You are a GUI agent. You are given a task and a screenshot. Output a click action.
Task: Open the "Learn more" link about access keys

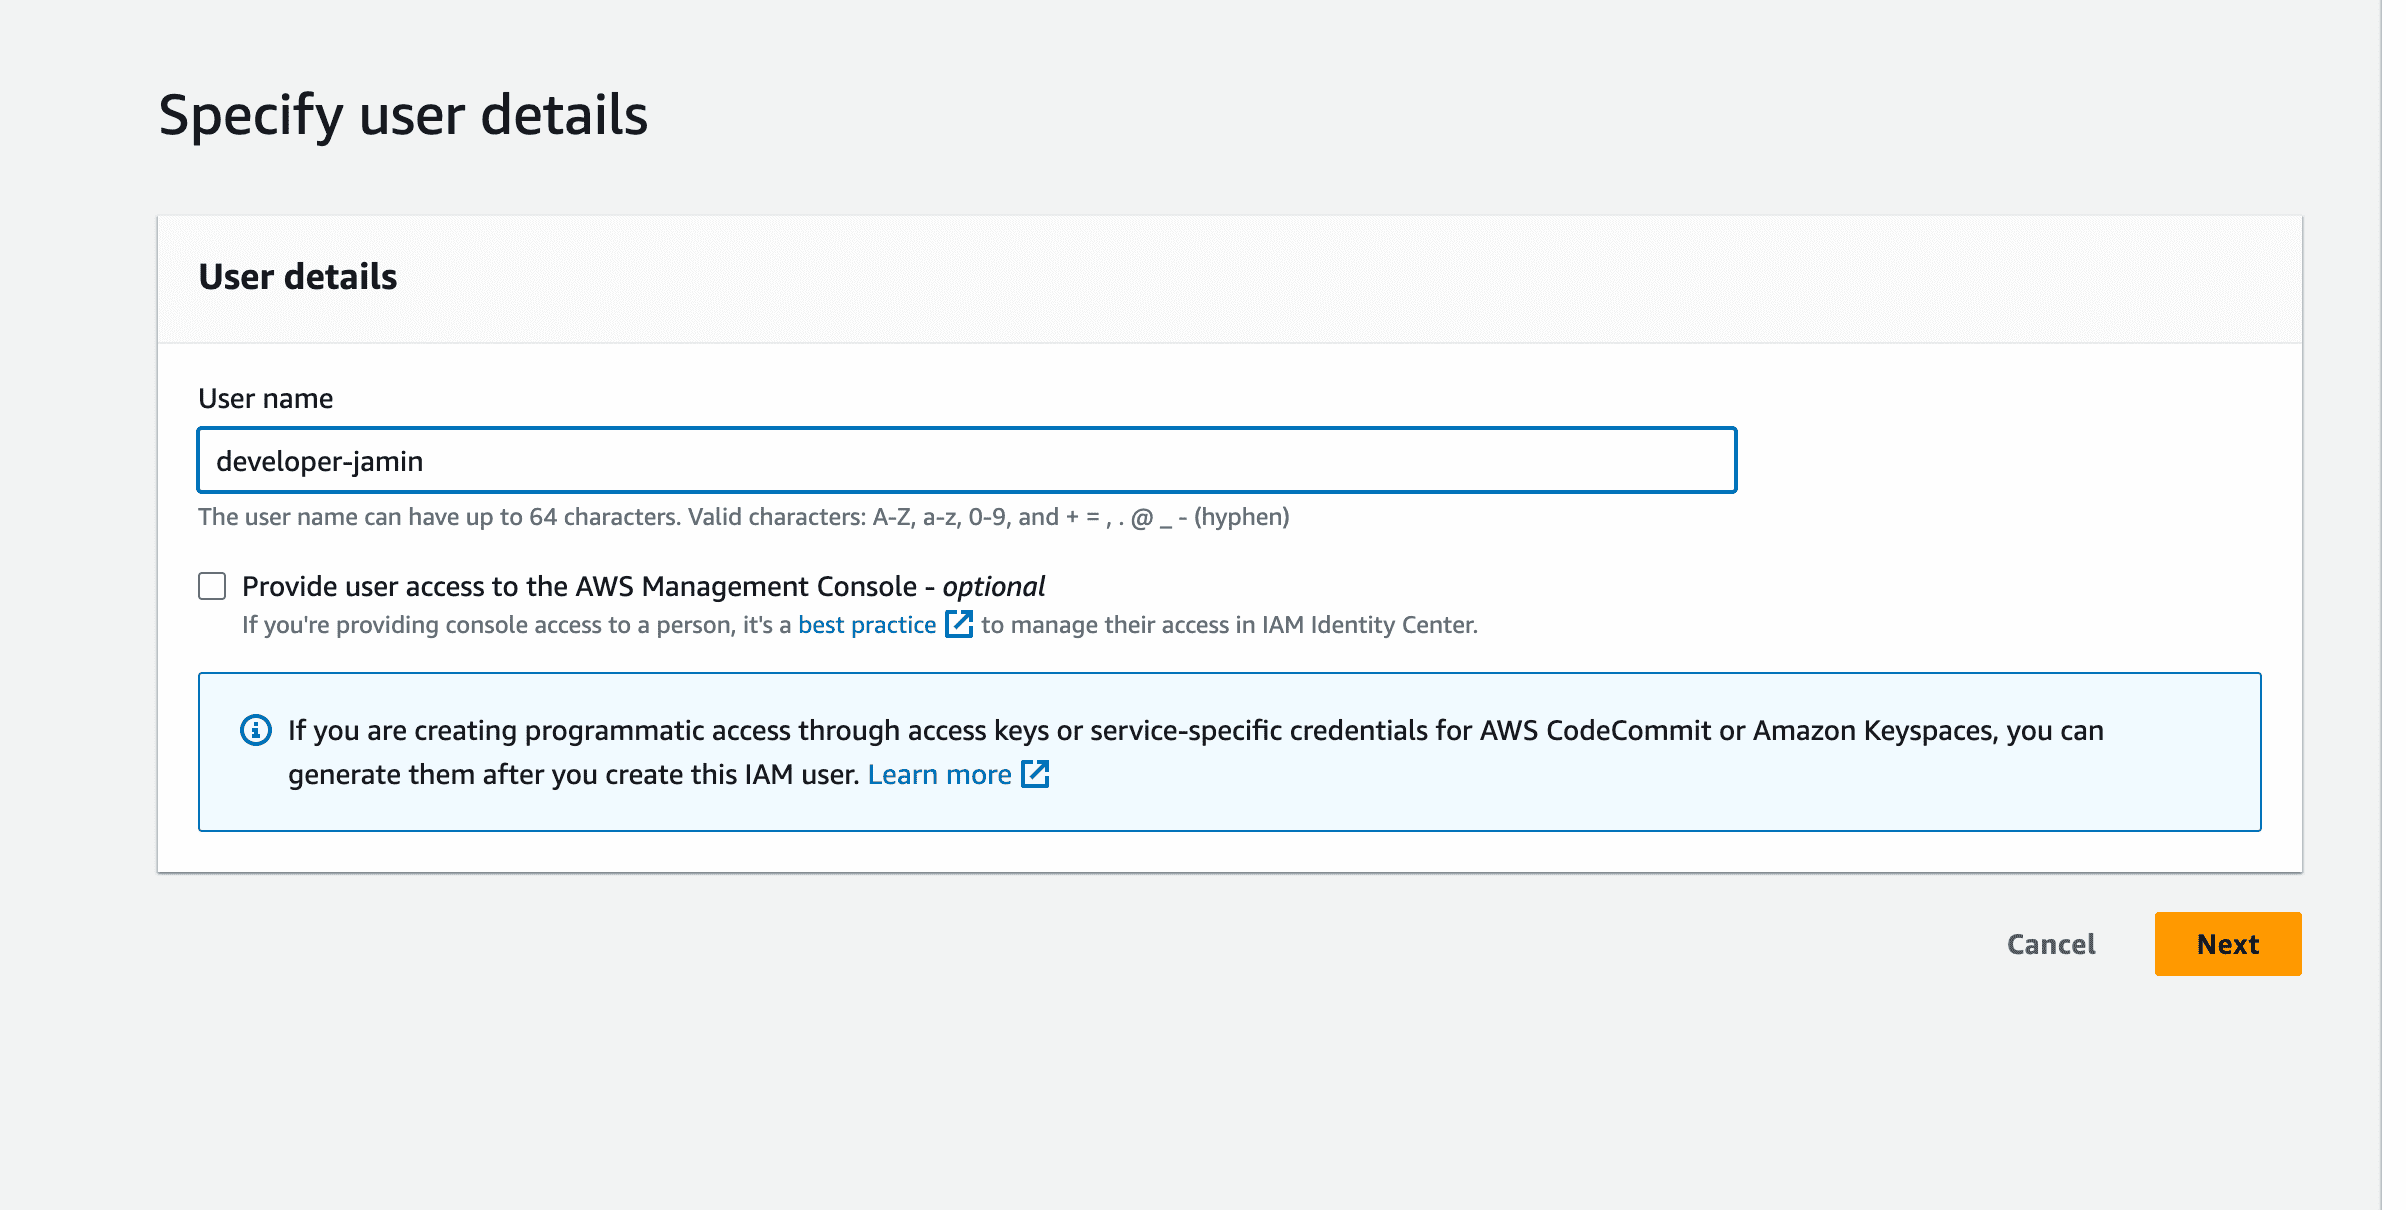[x=940, y=773]
